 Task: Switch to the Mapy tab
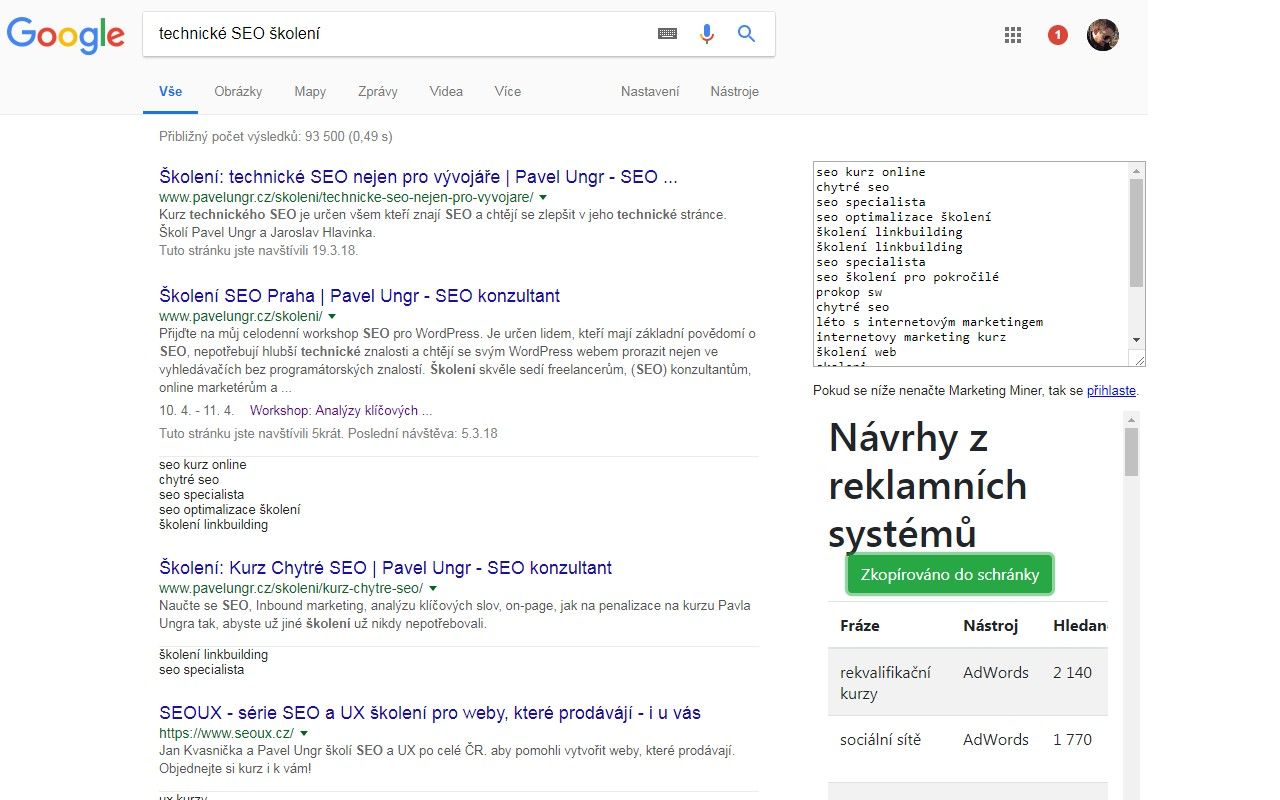[x=310, y=91]
